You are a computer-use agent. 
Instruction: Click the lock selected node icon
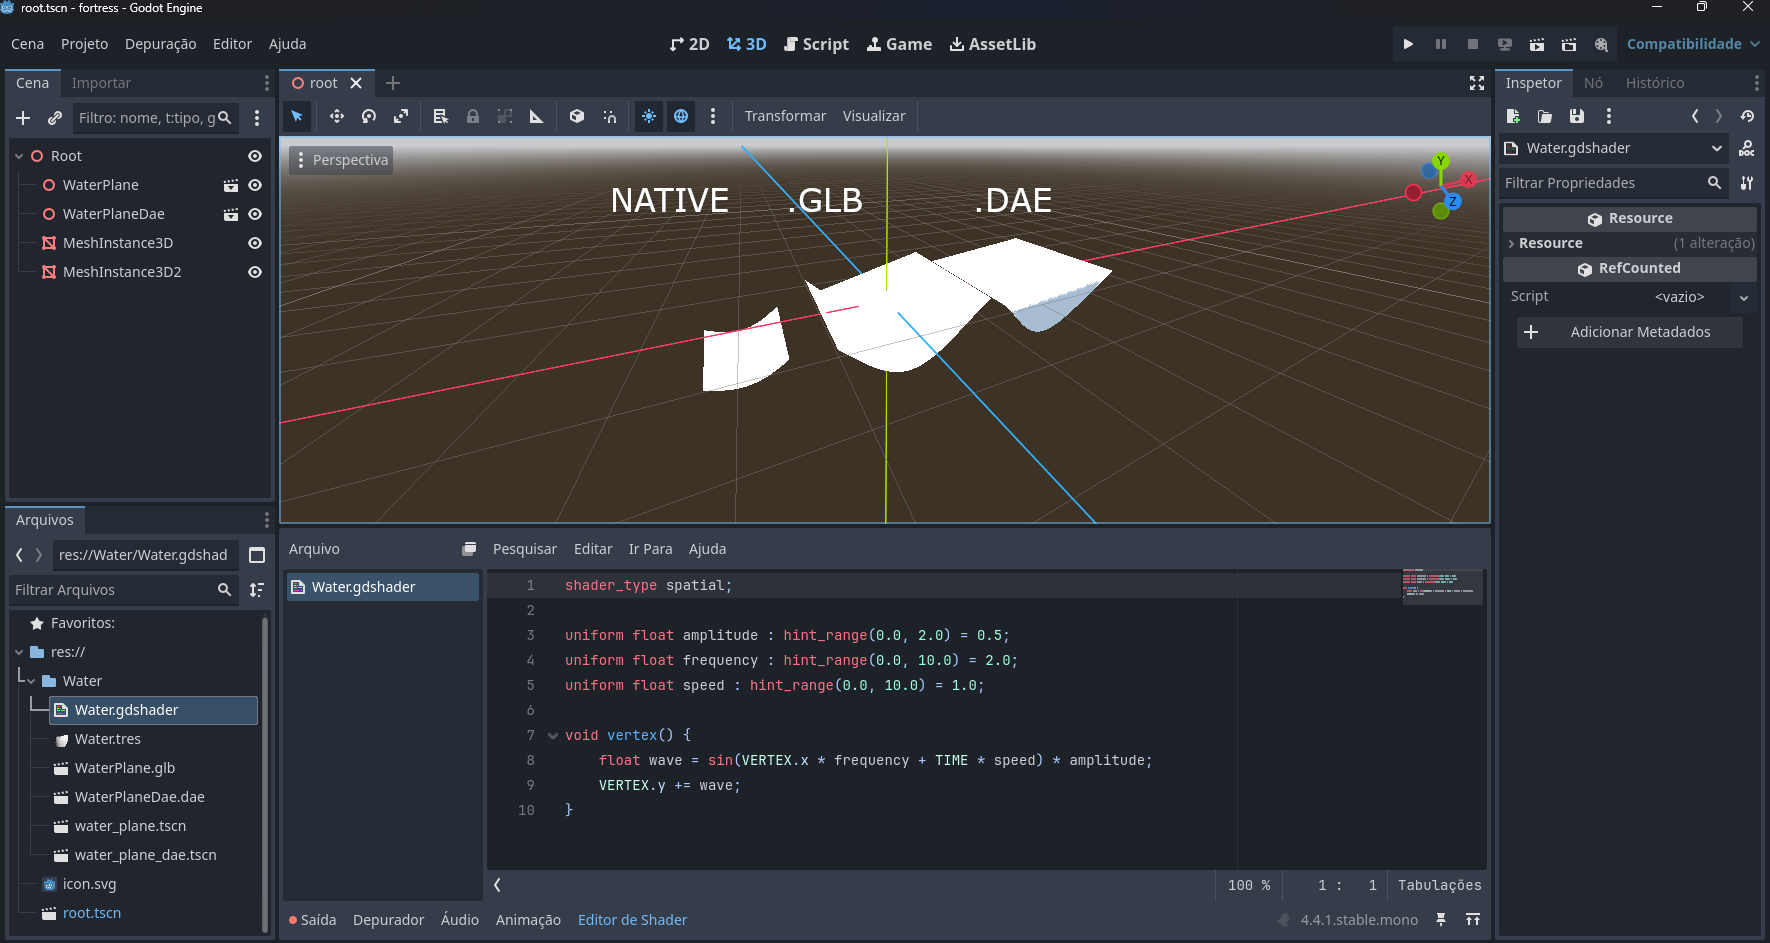(x=473, y=117)
